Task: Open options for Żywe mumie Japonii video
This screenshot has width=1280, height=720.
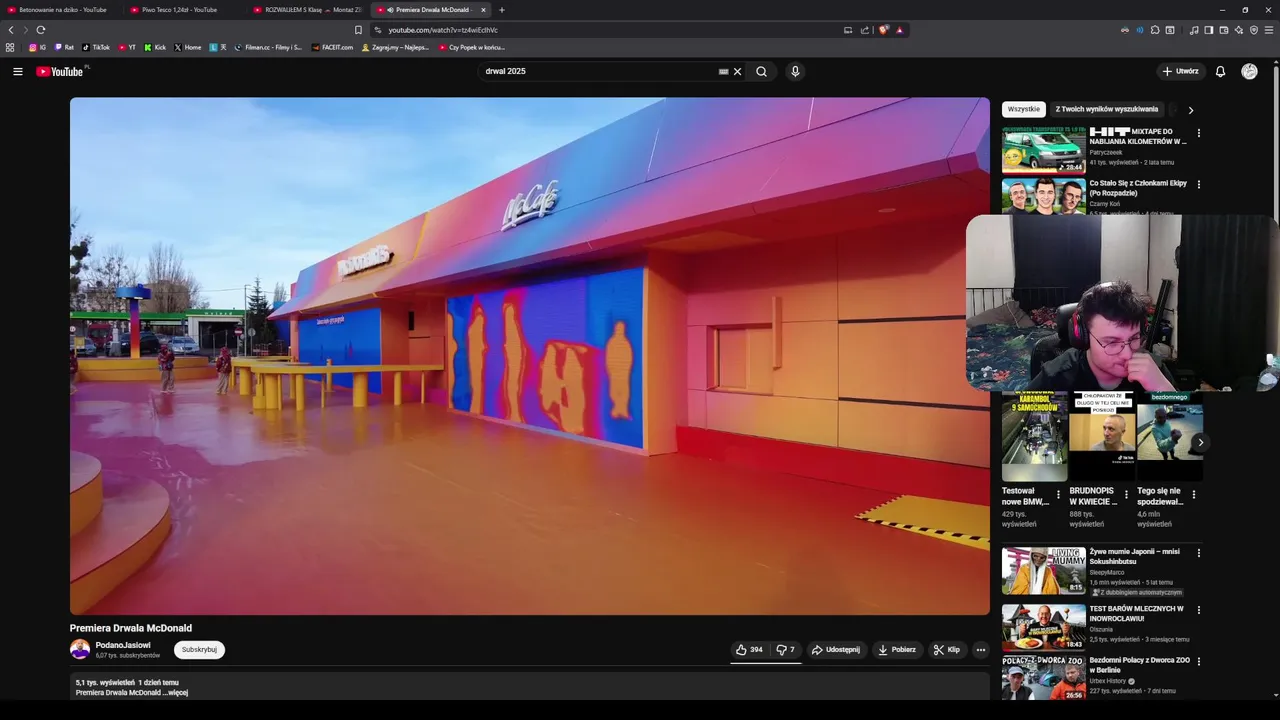Action: [1199, 553]
